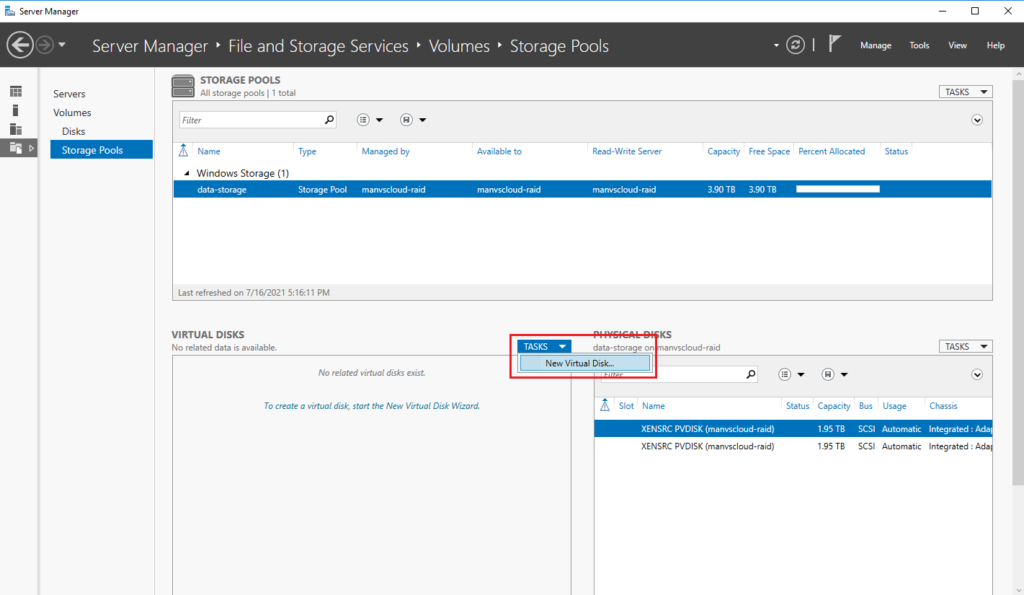Click the Volumes breadcrumb in the header
The height and width of the screenshot is (595, 1024).
coord(459,46)
